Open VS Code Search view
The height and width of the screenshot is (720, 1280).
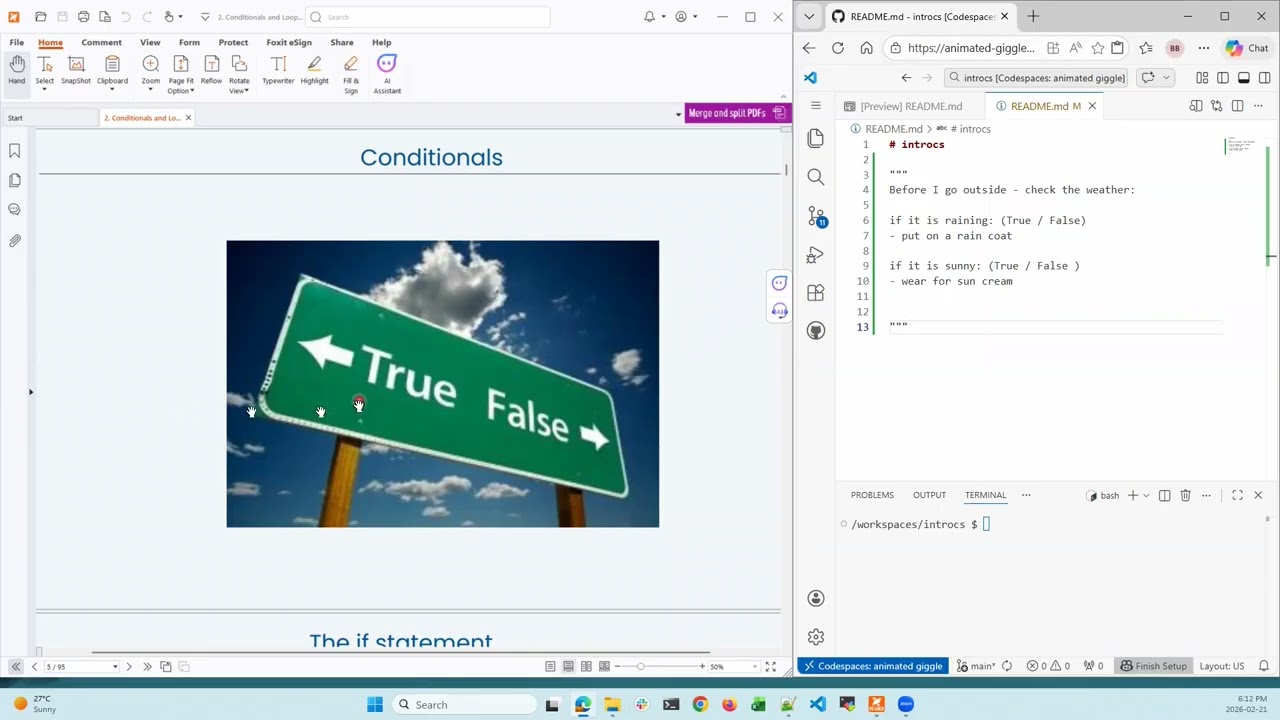(816, 177)
